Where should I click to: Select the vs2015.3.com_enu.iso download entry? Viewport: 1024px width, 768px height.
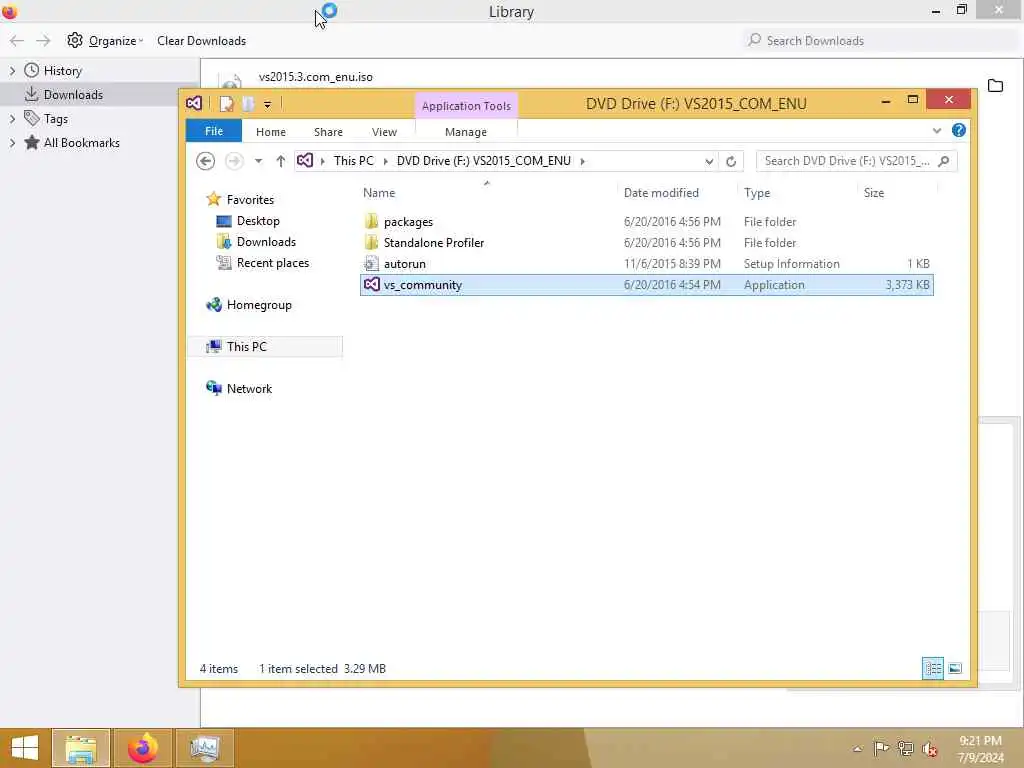pyautogui.click(x=315, y=77)
